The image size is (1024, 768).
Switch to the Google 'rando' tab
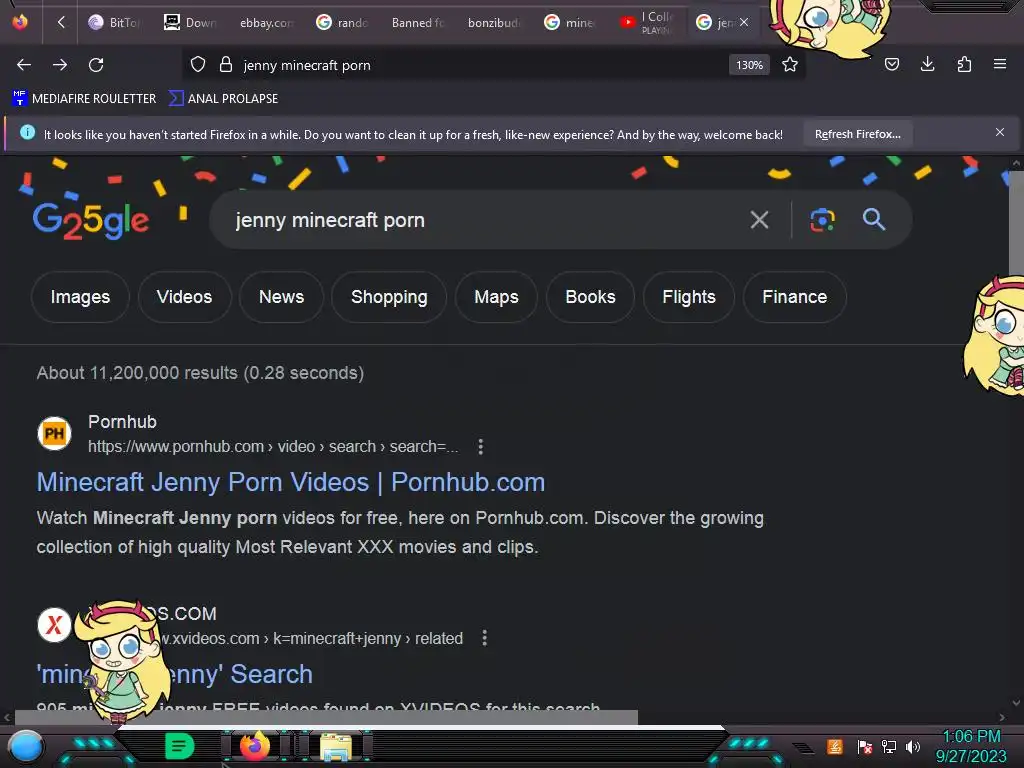[x=342, y=22]
